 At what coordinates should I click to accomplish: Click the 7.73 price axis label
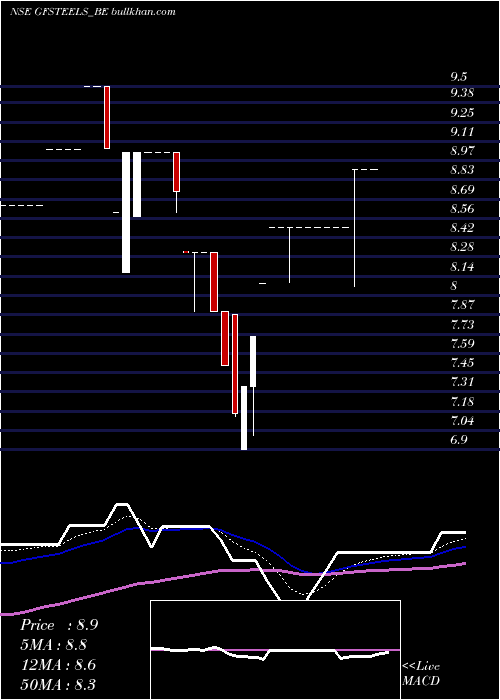462,325
